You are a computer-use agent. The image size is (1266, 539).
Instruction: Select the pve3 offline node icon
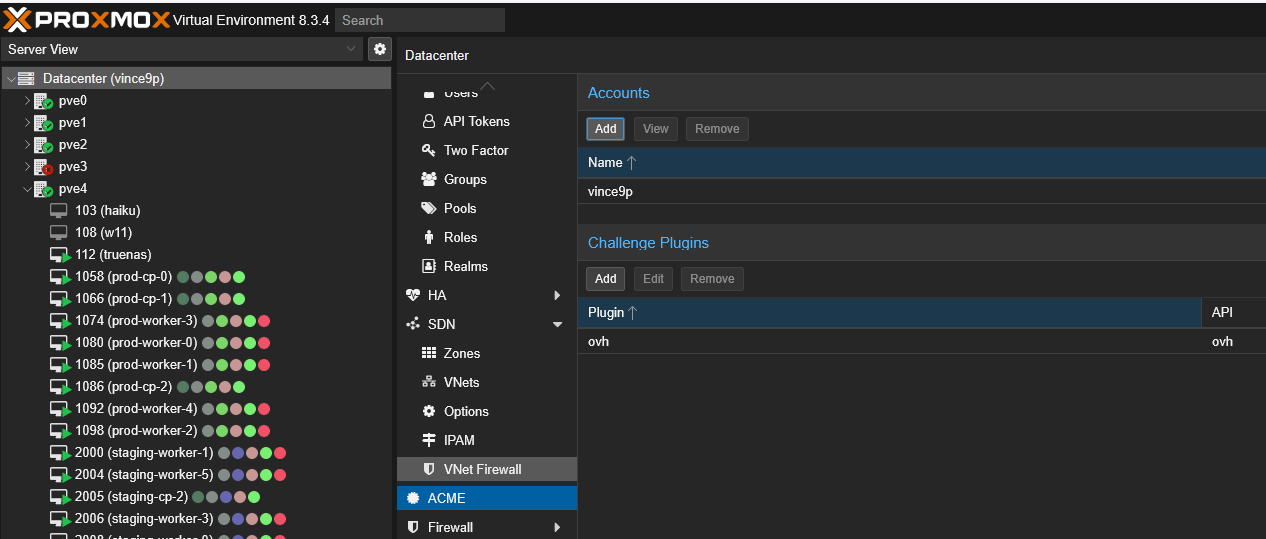(43, 167)
